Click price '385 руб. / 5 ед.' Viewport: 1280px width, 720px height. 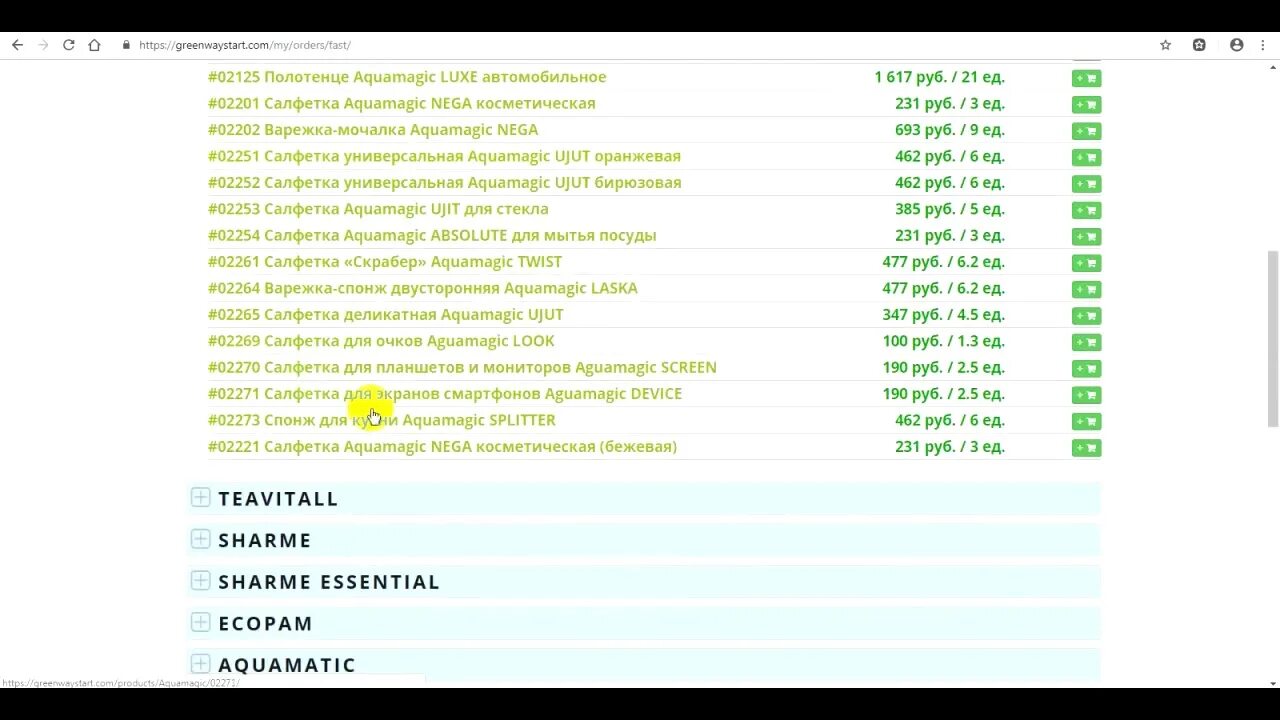coord(950,209)
